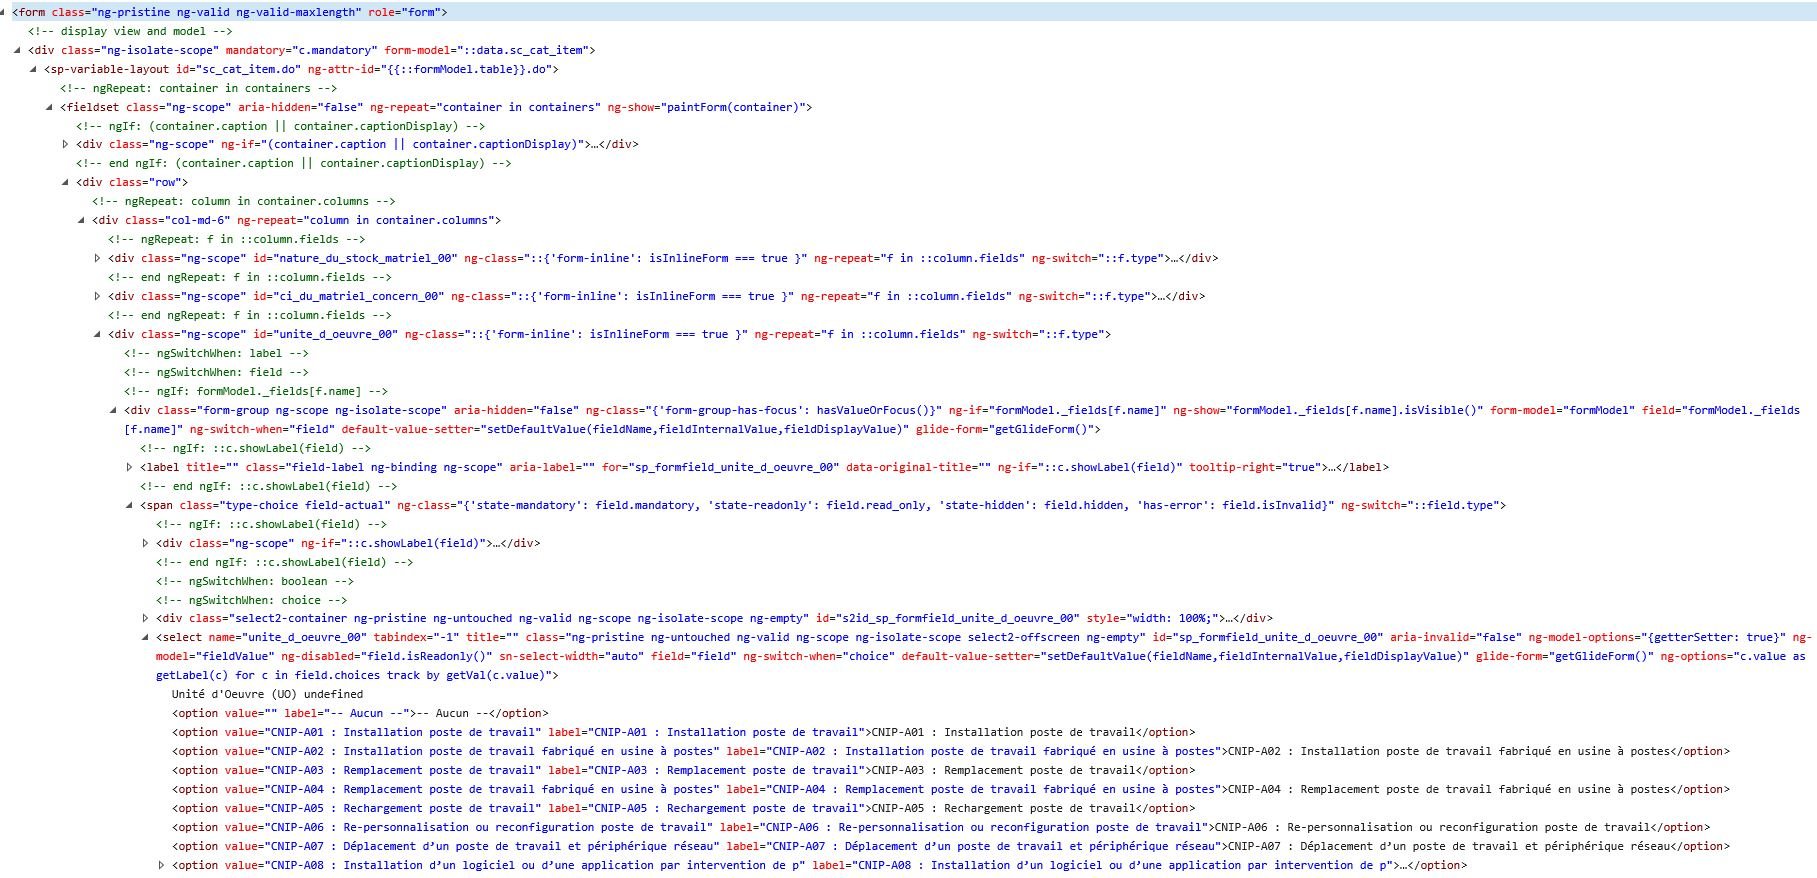This screenshot has width=1817, height=878.
Task: Select the "ngIf: formModel._fields[f.name]" comment
Action: pos(256,391)
